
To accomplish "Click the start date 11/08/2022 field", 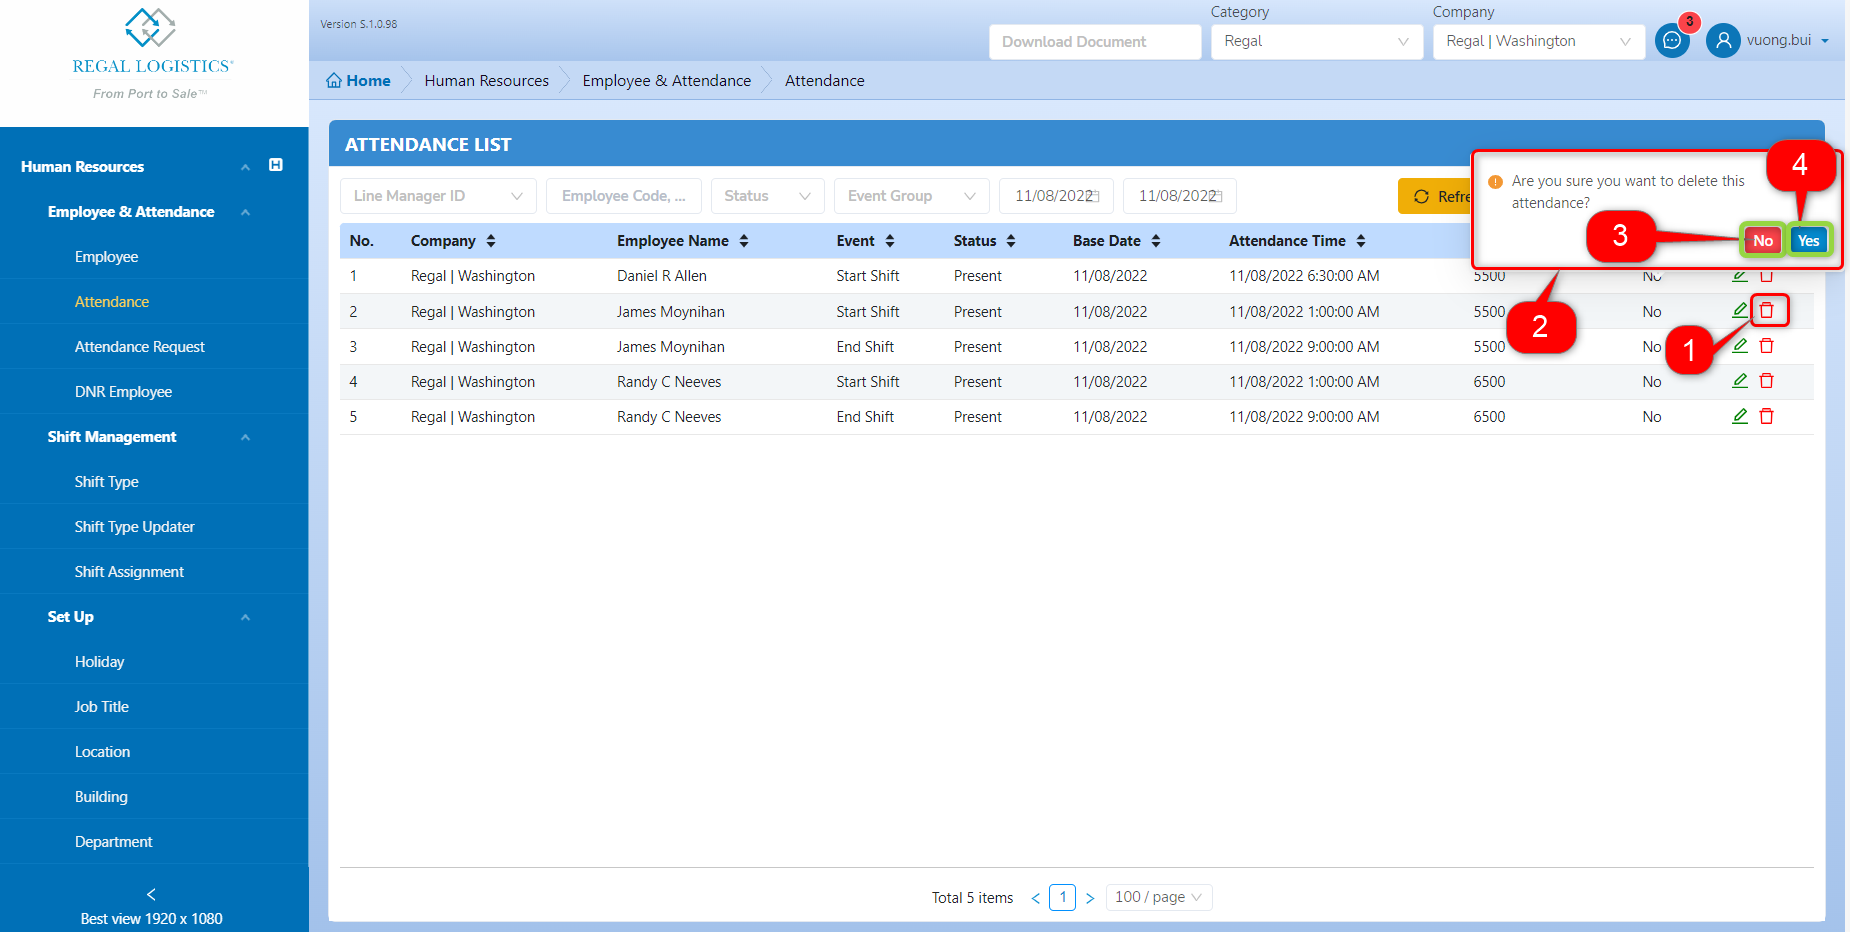I will (1057, 196).
